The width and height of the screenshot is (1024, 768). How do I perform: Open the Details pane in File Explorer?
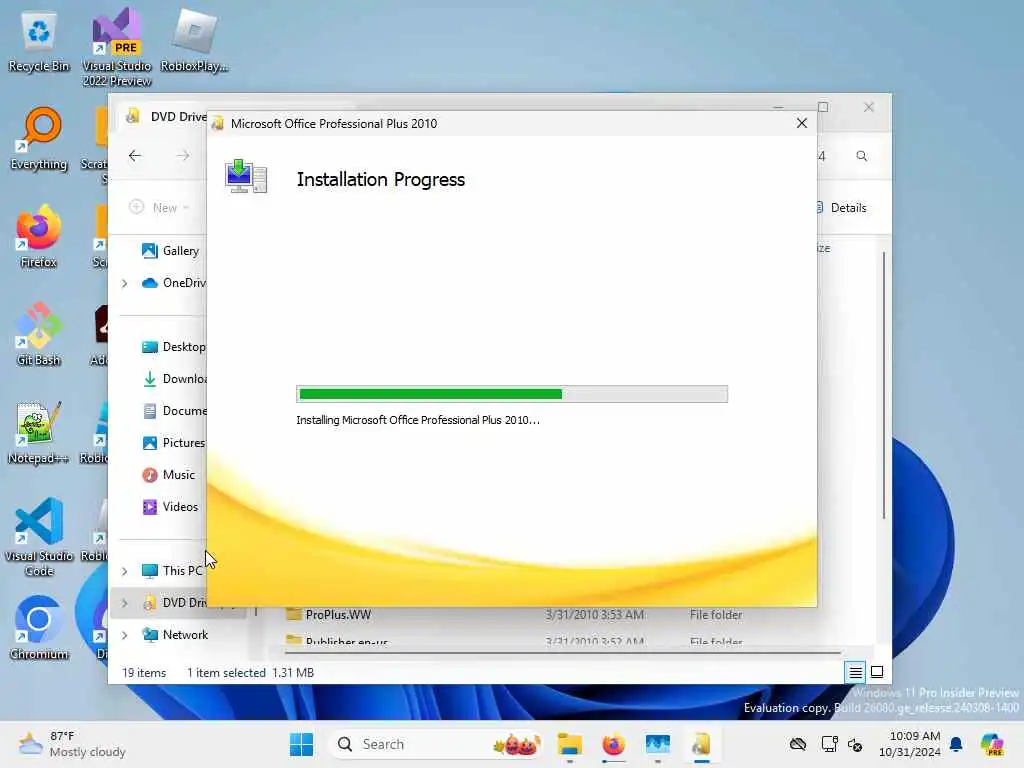pos(841,208)
